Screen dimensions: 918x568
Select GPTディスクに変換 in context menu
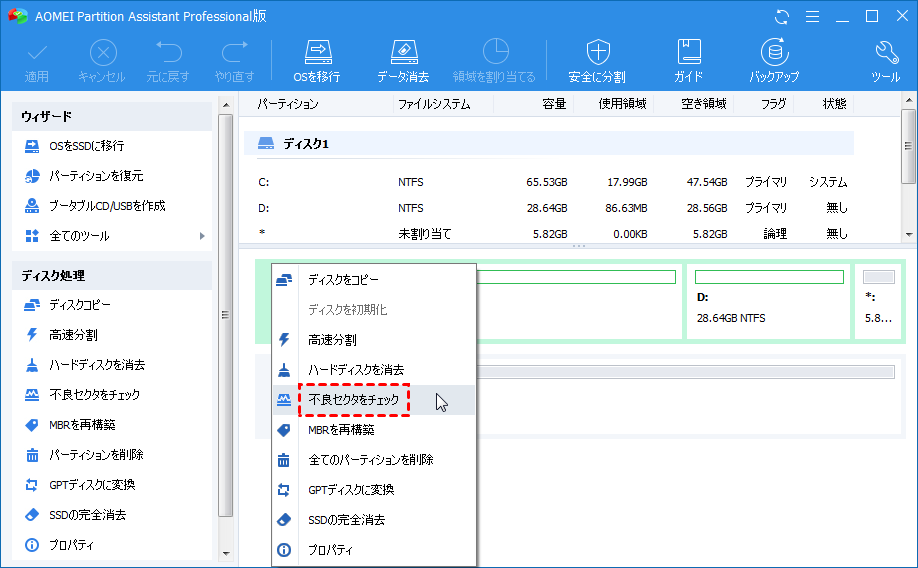(x=374, y=490)
